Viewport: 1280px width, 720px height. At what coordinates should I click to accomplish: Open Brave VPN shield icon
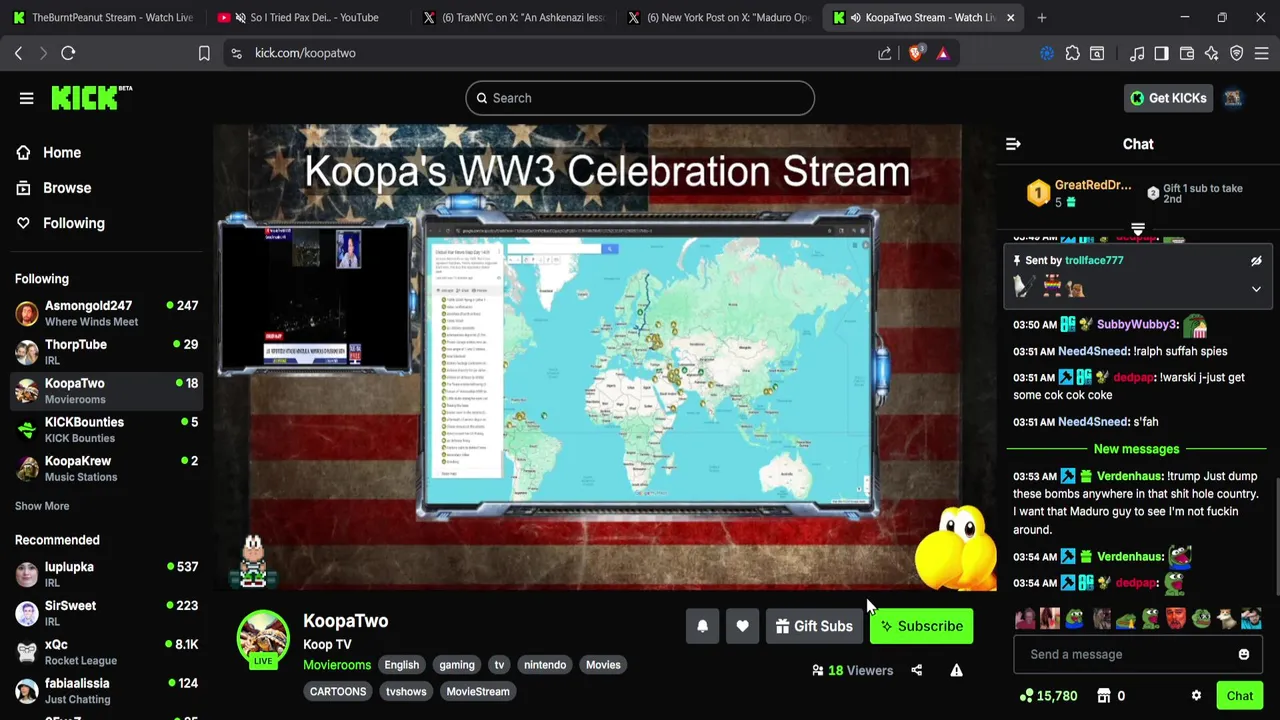pyautogui.click(x=1237, y=53)
